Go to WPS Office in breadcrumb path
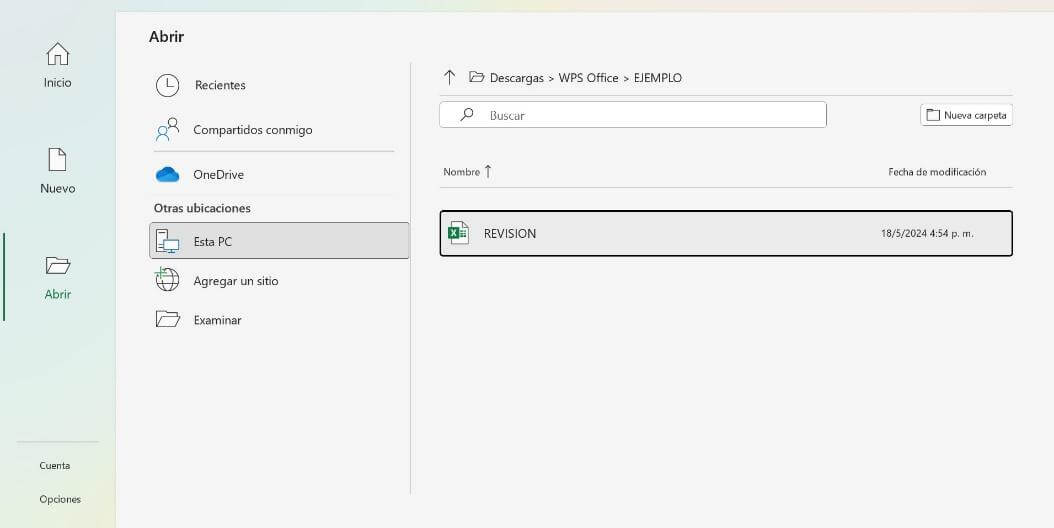 [588, 78]
